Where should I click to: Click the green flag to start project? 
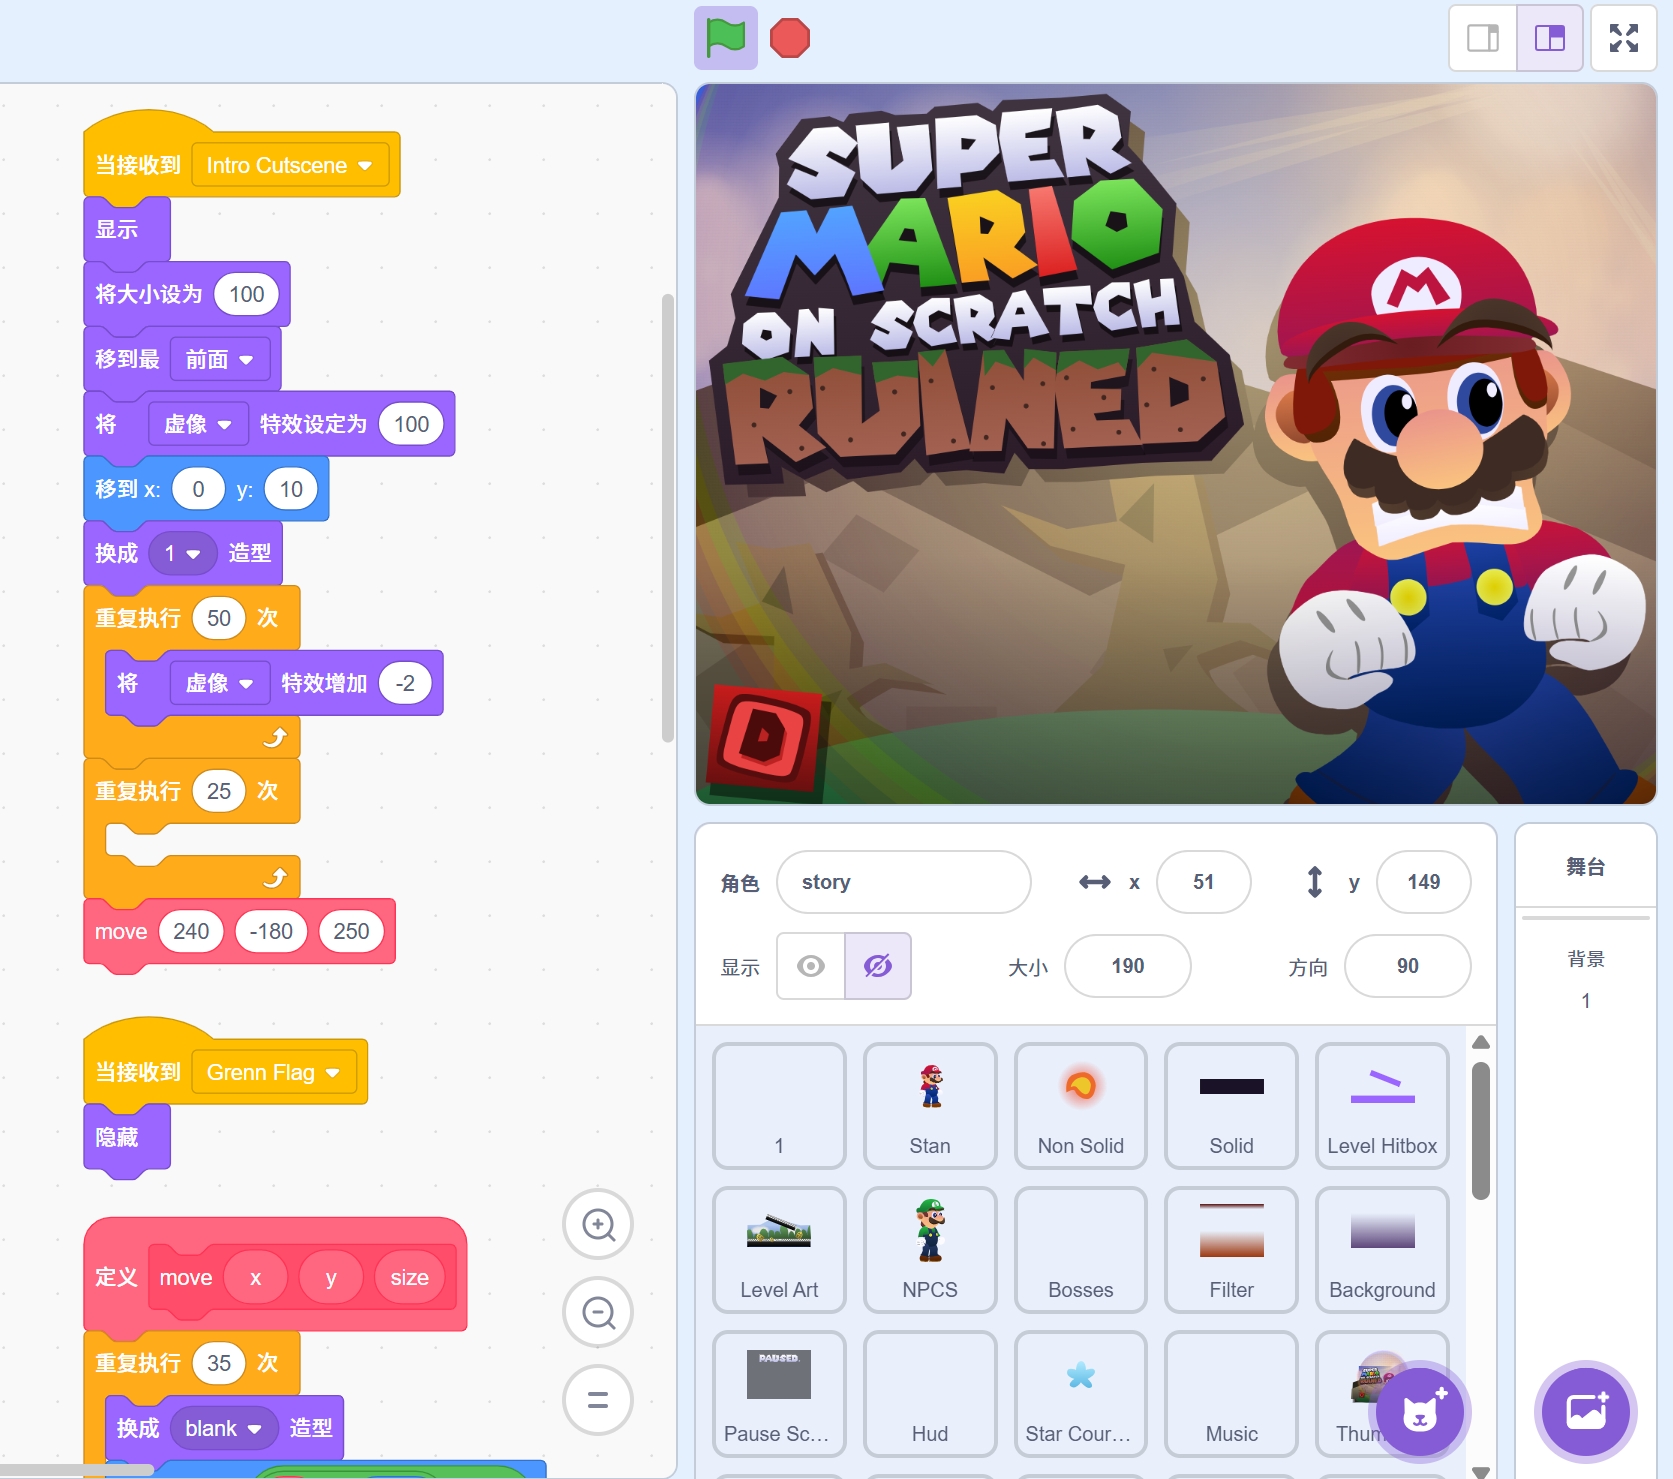725,39
